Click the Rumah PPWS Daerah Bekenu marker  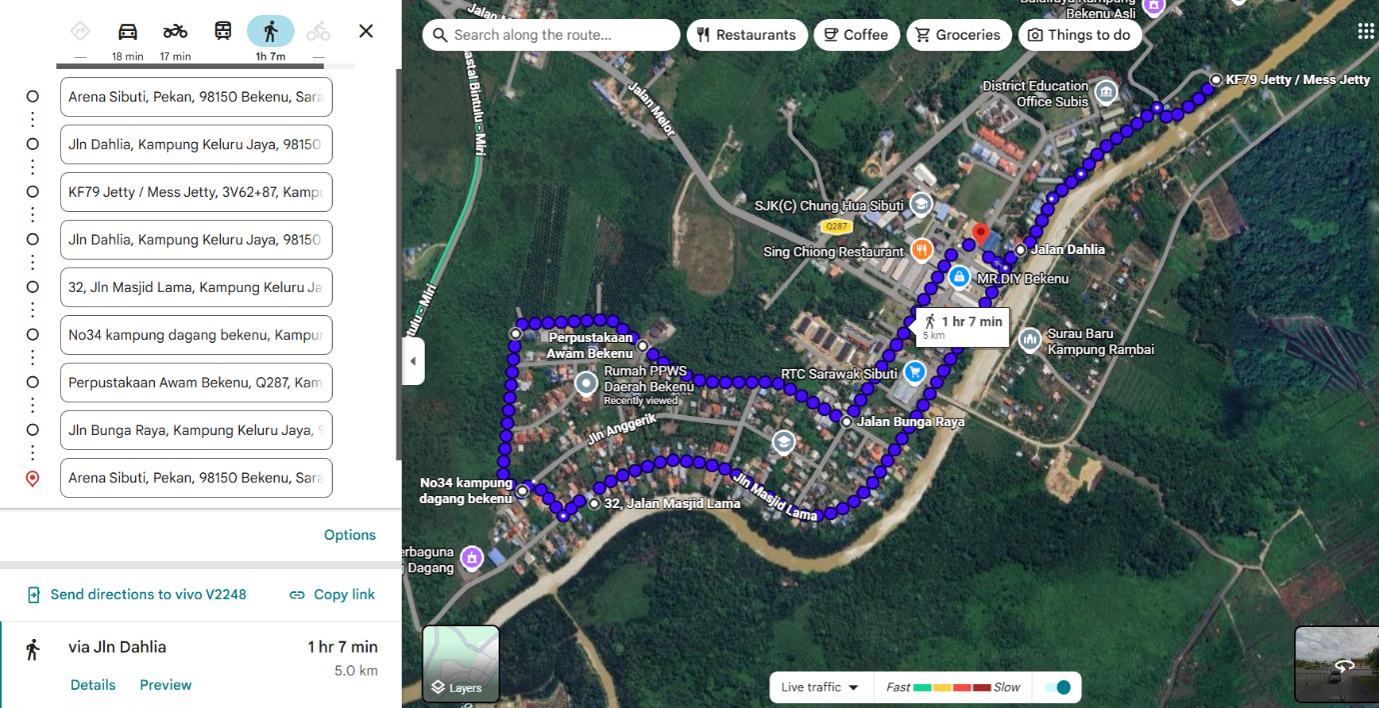click(586, 381)
